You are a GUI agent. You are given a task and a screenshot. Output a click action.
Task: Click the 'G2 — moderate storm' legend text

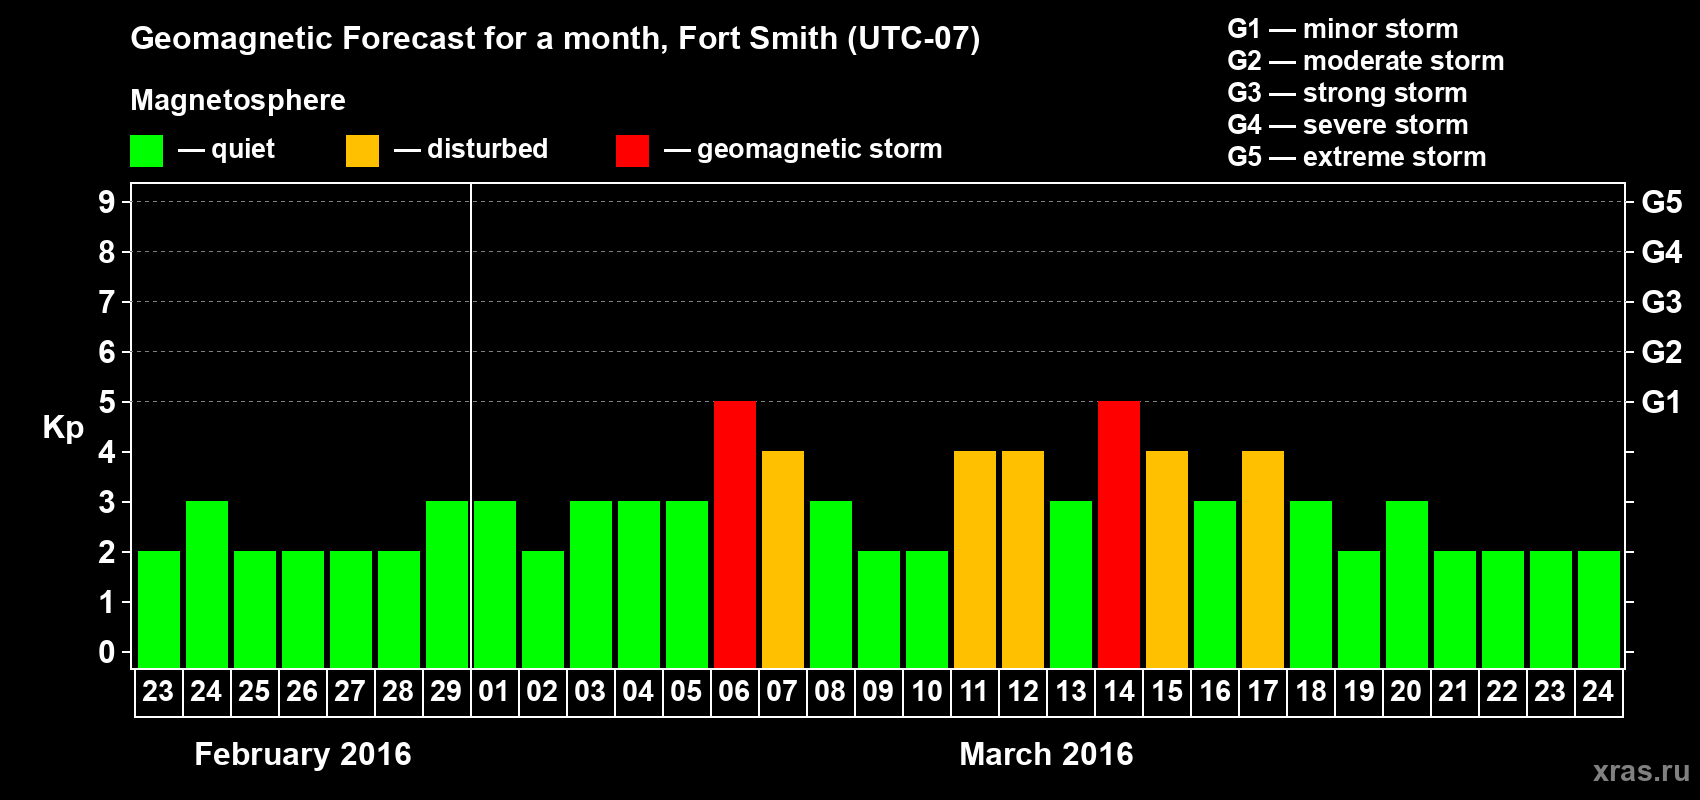pos(1366,61)
